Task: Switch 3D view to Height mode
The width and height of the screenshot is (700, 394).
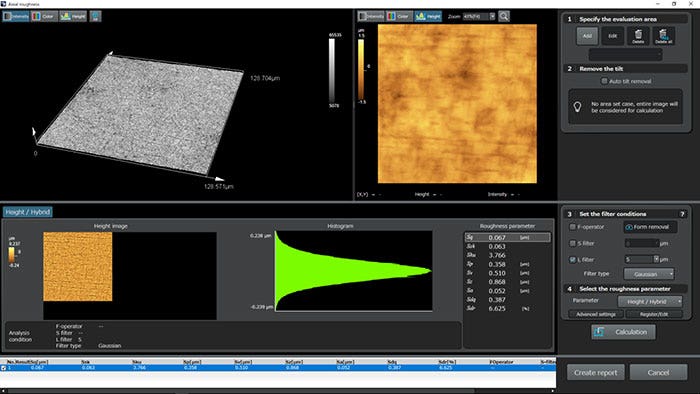Action: (73, 17)
